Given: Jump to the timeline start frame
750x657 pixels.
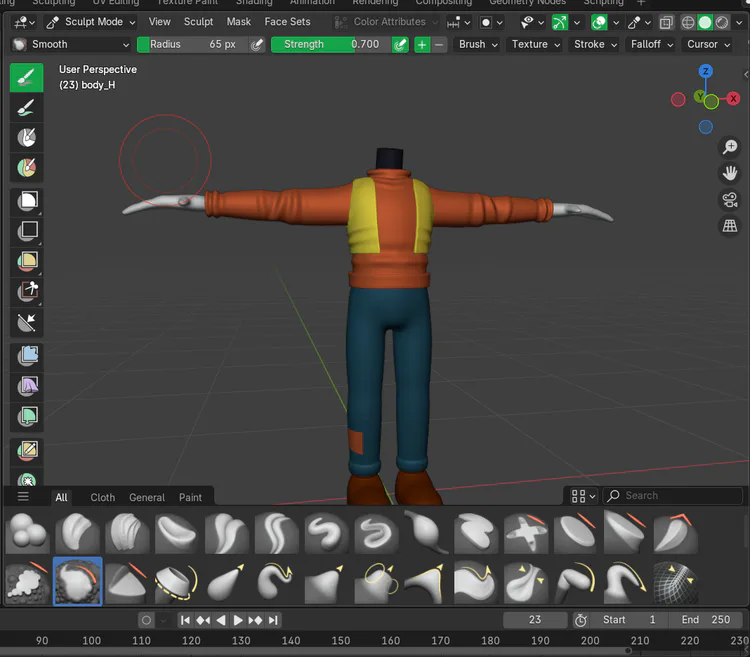Looking at the screenshot, I should 185,620.
